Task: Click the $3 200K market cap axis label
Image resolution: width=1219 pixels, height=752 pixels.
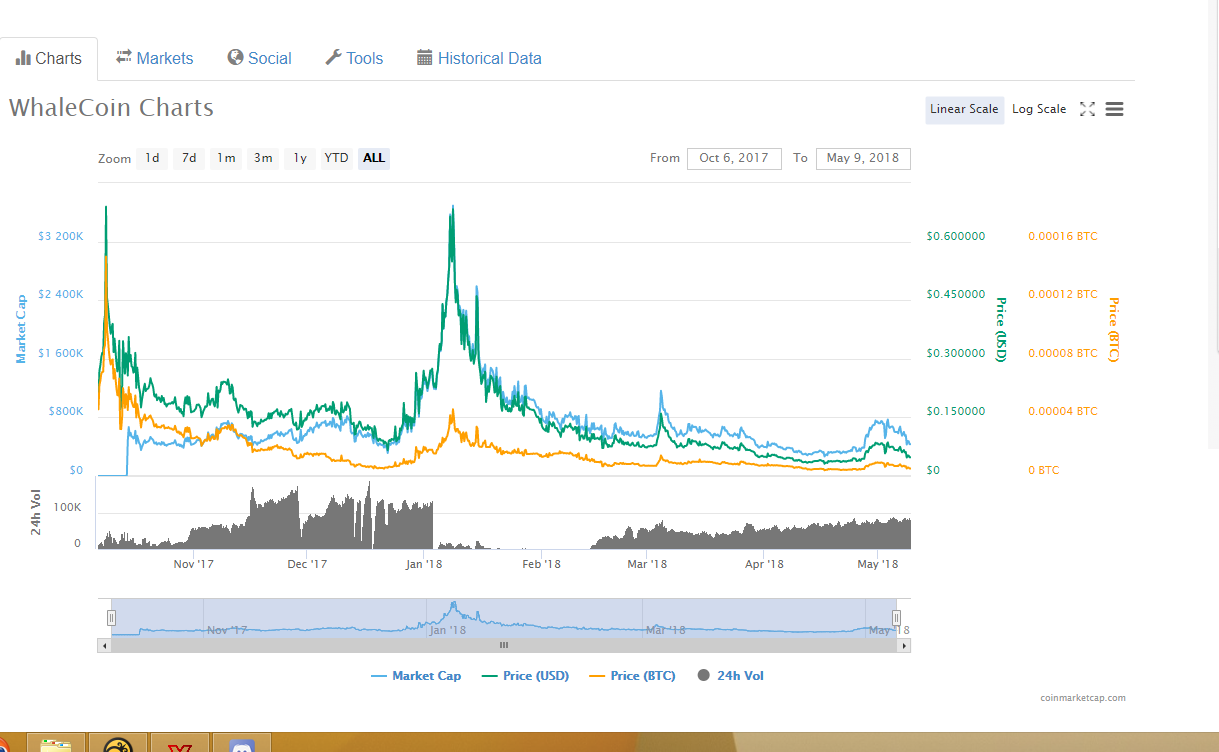Action: (60, 237)
